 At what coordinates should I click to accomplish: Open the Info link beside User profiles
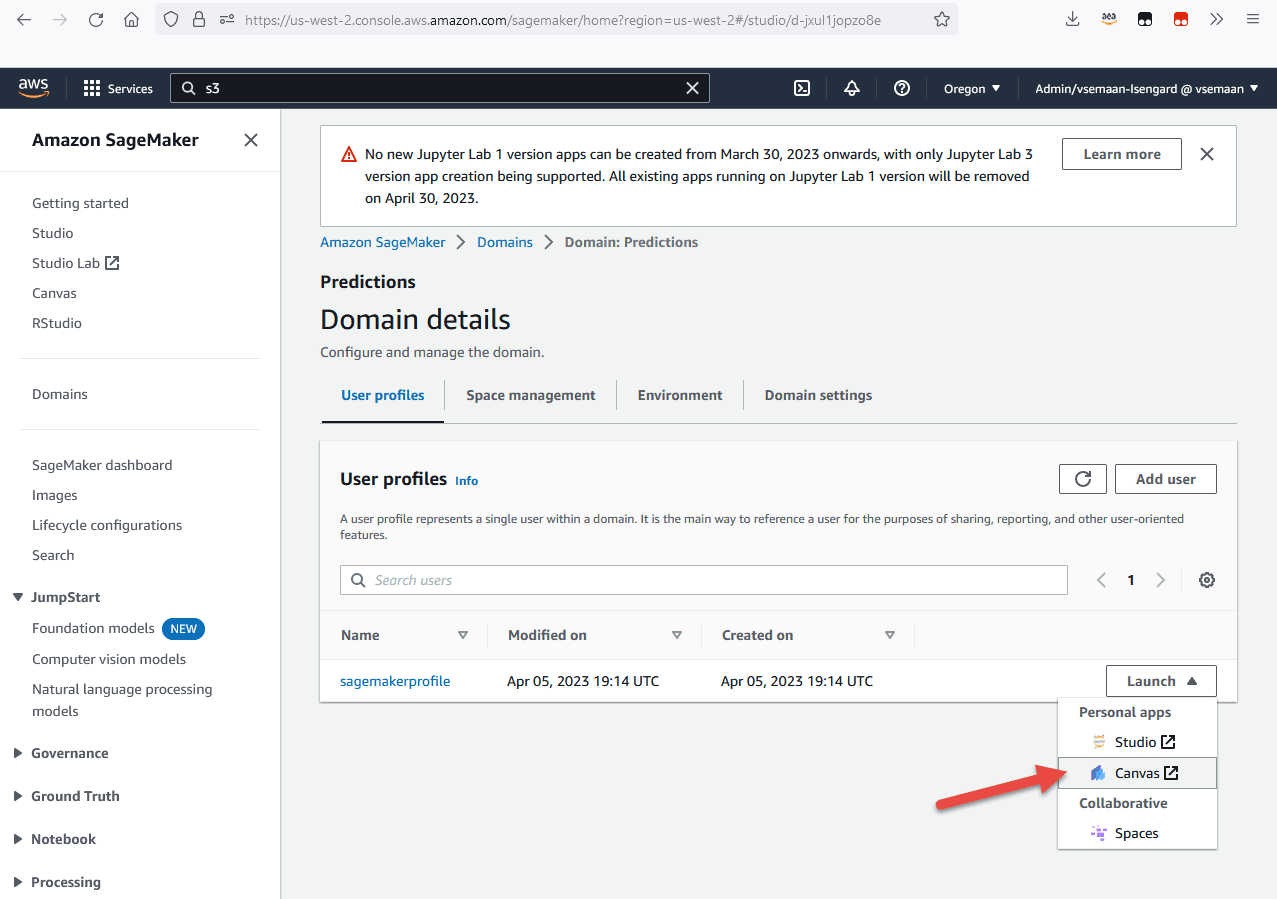pos(466,481)
